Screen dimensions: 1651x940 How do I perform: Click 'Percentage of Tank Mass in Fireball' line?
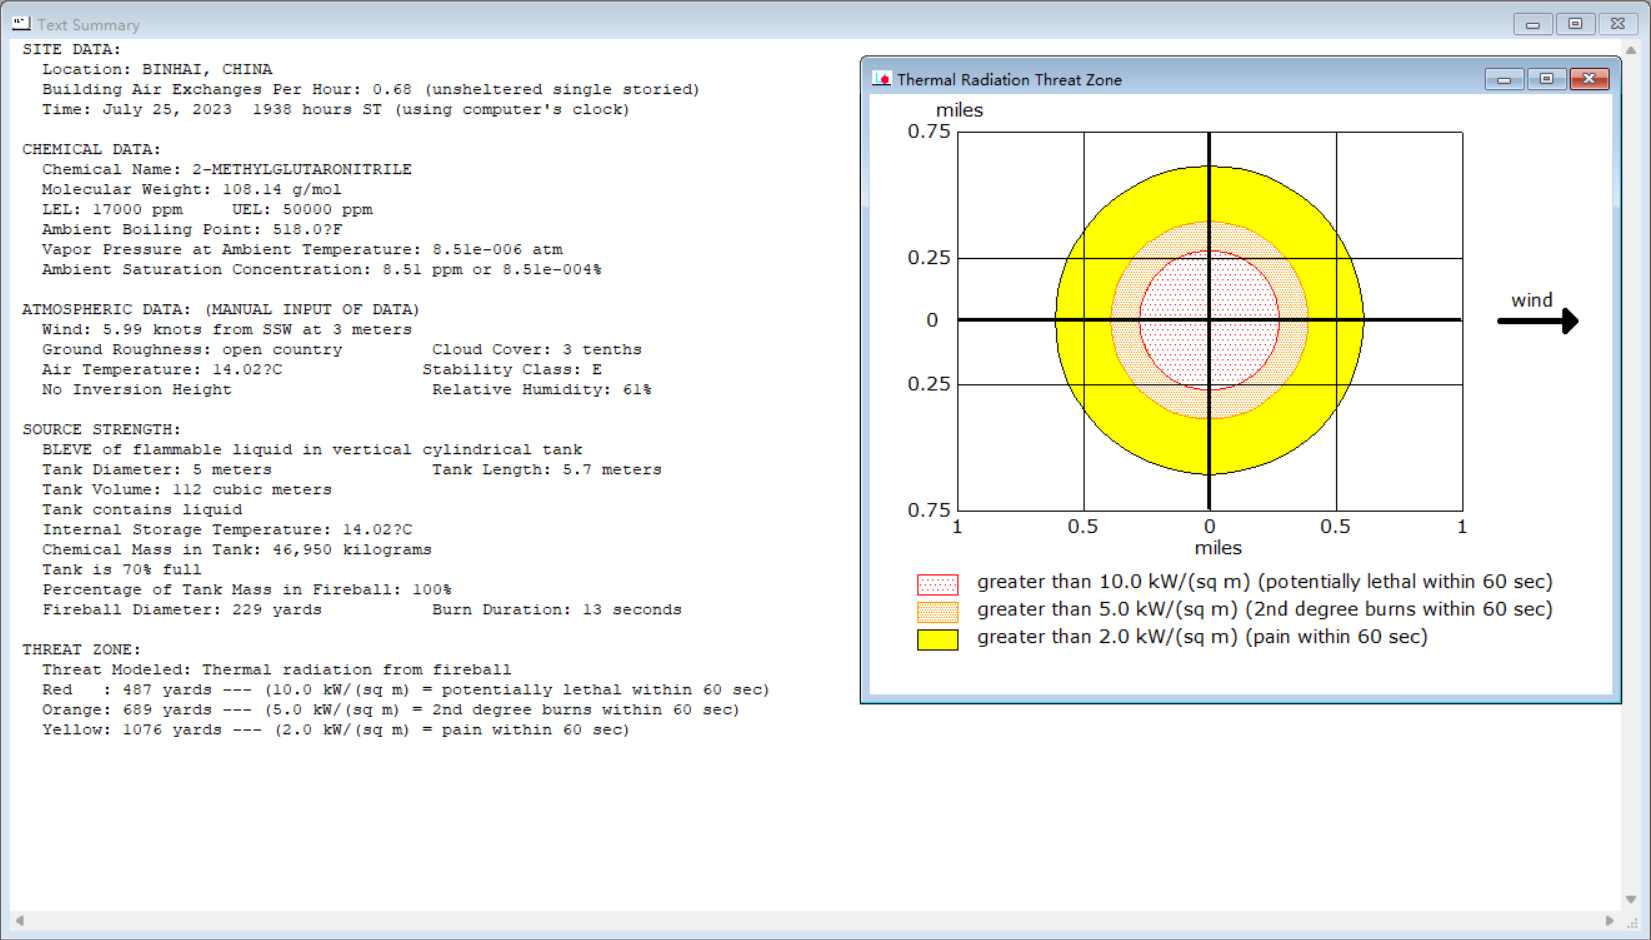pos(247,590)
